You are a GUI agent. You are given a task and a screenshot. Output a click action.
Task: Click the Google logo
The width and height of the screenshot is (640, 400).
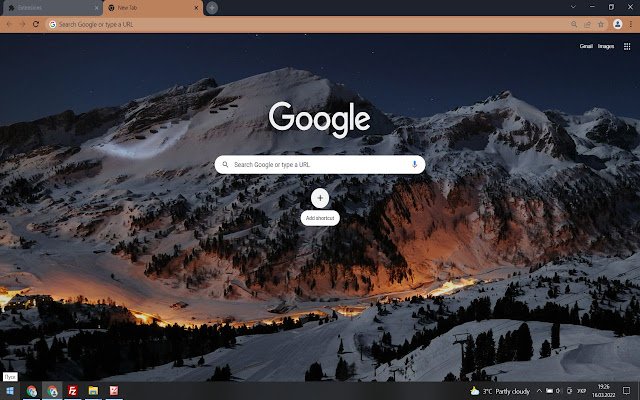[x=320, y=119]
